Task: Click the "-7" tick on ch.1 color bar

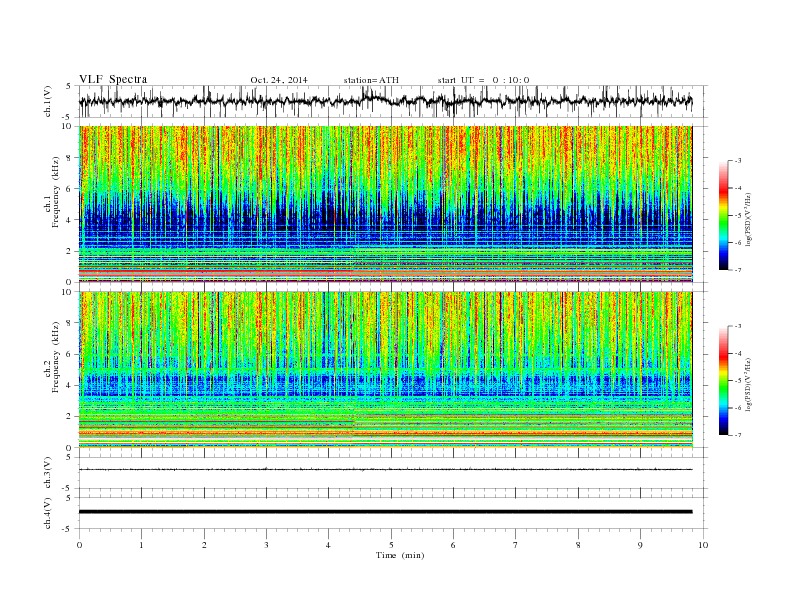Action: tap(737, 270)
